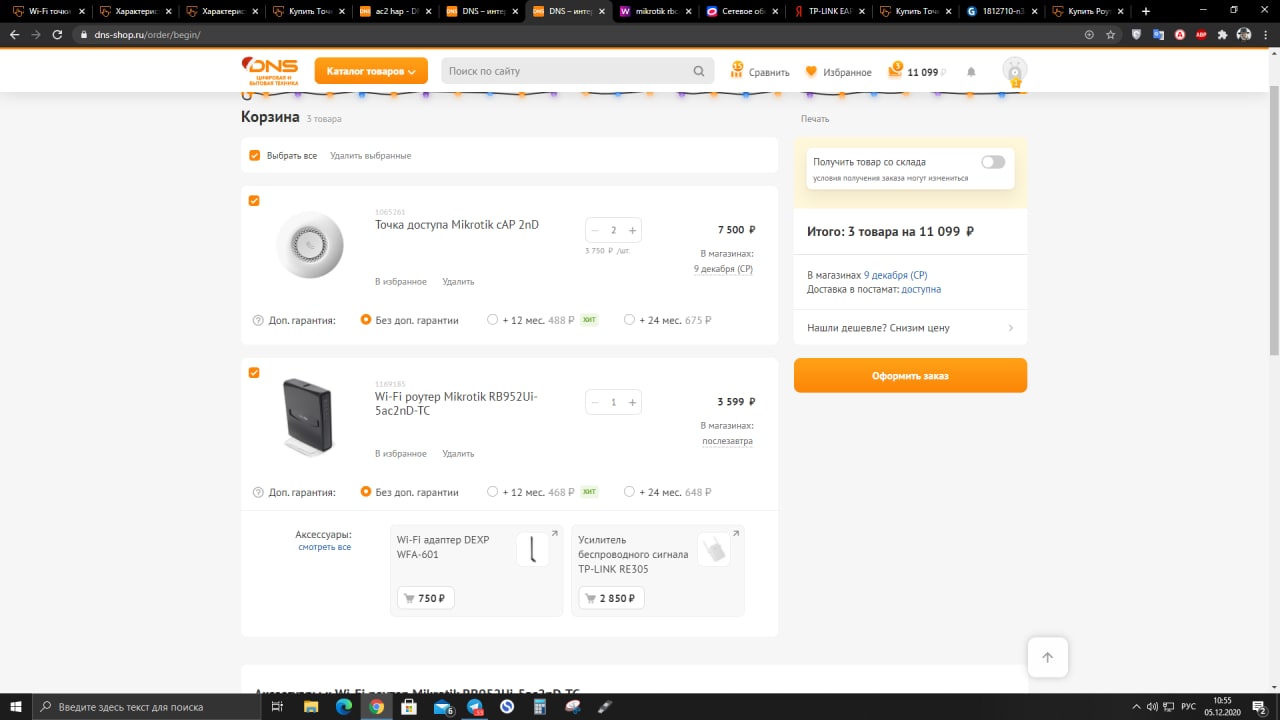Open Сравнить comparison list
The height and width of the screenshot is (720, 1280).
coord(760,71)
